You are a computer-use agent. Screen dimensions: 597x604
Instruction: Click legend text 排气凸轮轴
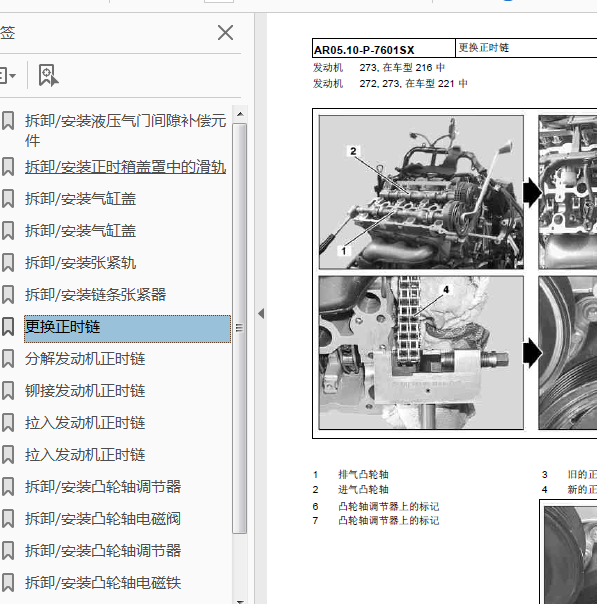(x=363, y=474)
